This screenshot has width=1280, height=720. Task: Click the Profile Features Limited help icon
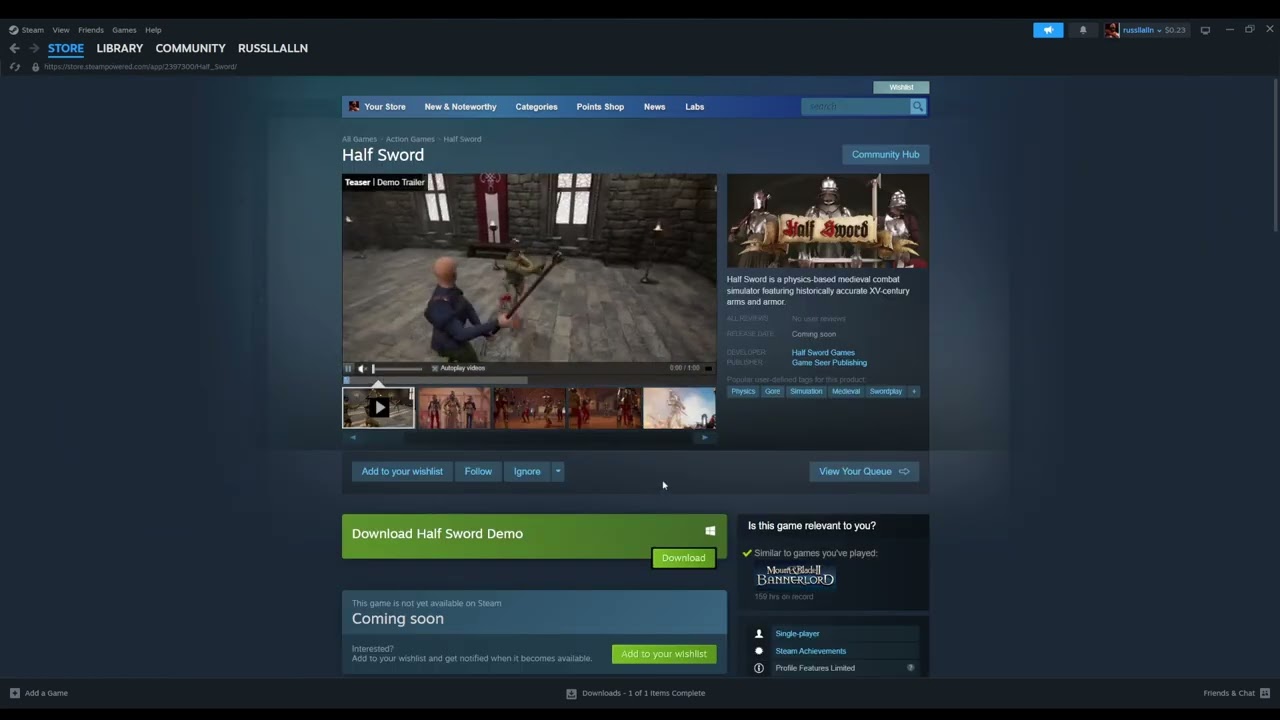(x=910, y=667)
